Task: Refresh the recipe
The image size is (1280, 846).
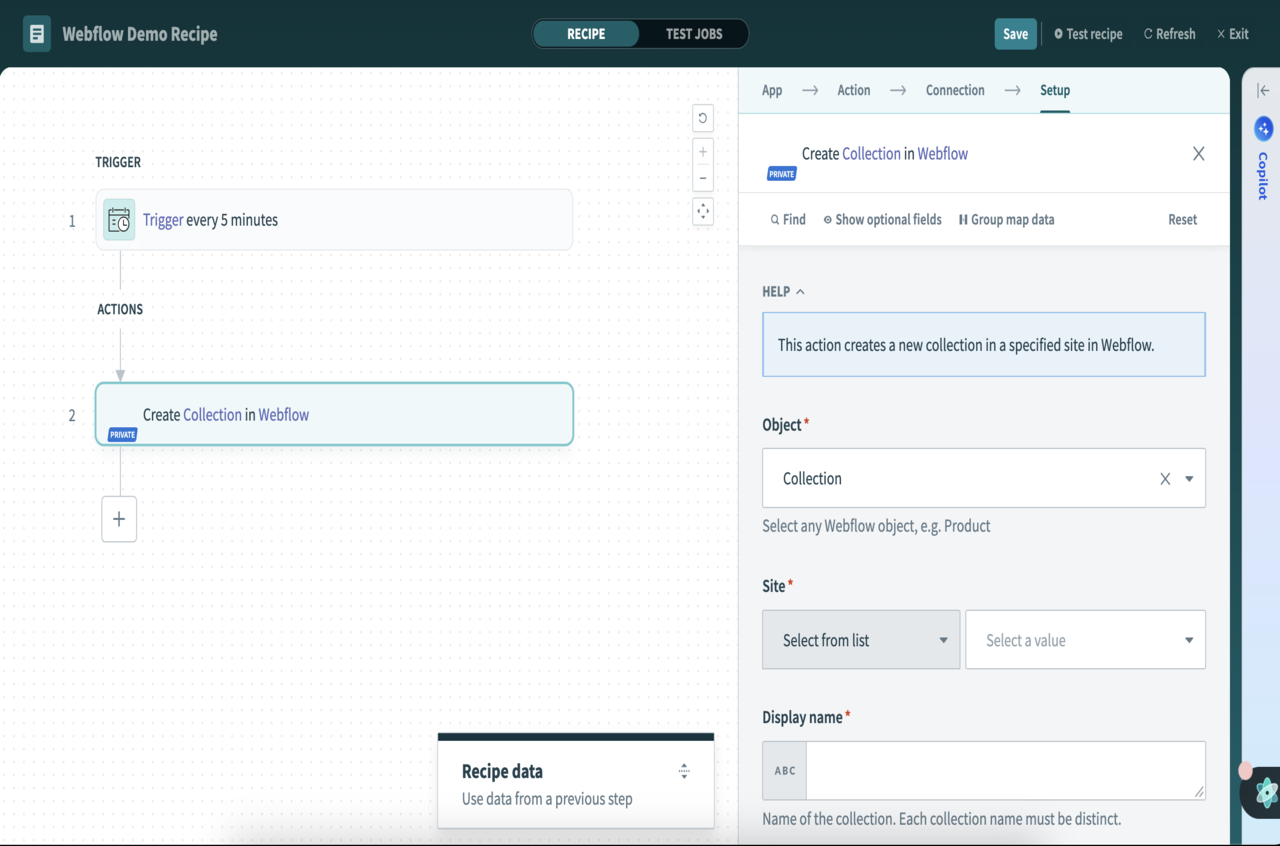Action: (x=1169, y=34)
